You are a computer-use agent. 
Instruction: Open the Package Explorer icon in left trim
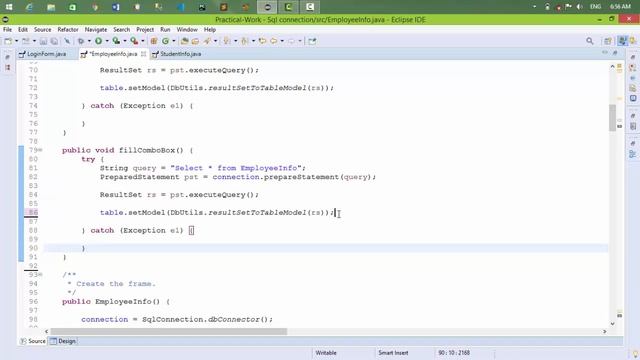(8, 67)
